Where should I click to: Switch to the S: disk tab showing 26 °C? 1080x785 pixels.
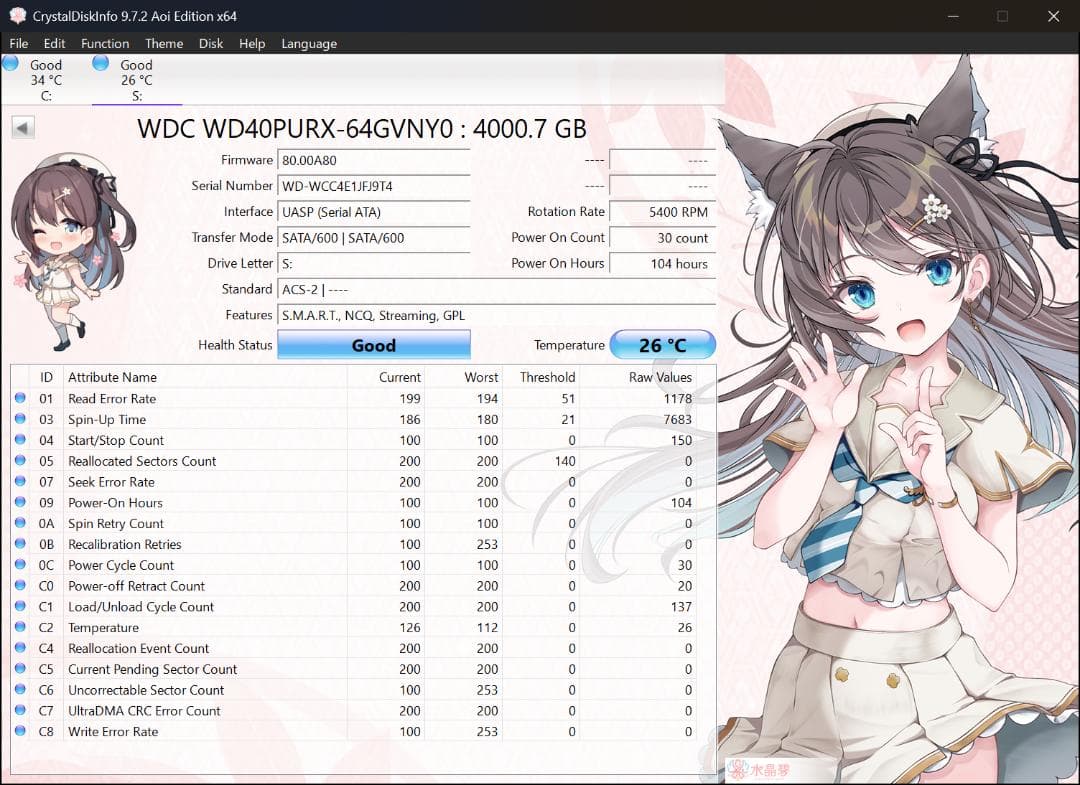[137, 80]
